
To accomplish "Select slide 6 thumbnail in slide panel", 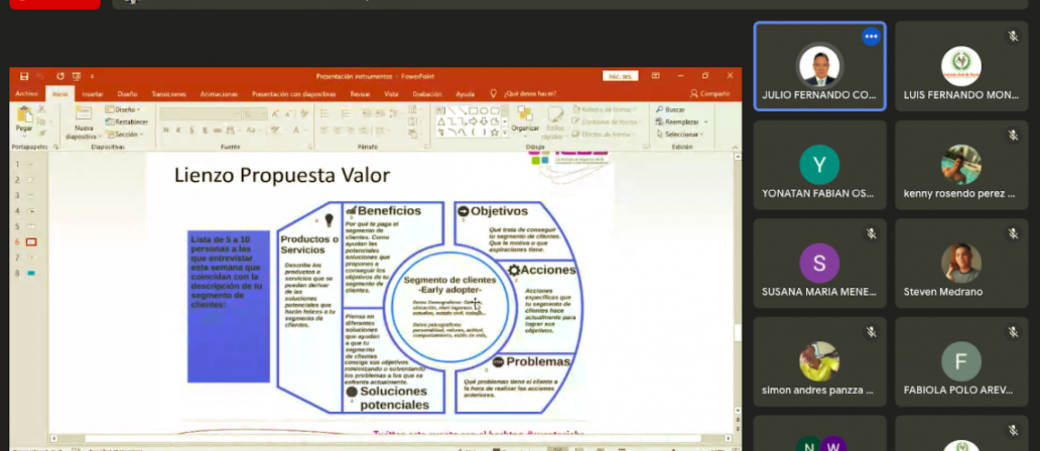I will (30, 242).
